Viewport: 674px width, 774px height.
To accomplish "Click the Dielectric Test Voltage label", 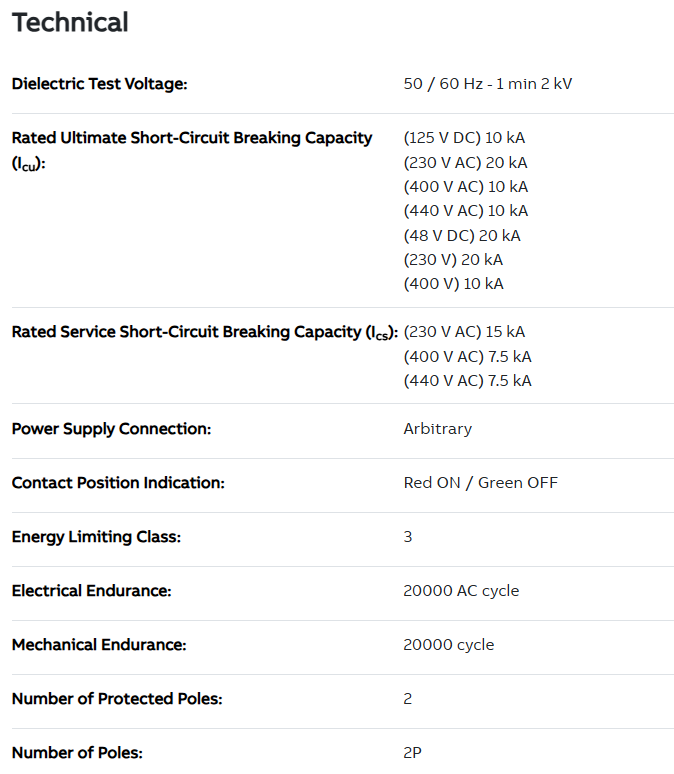I will point(99,84).
